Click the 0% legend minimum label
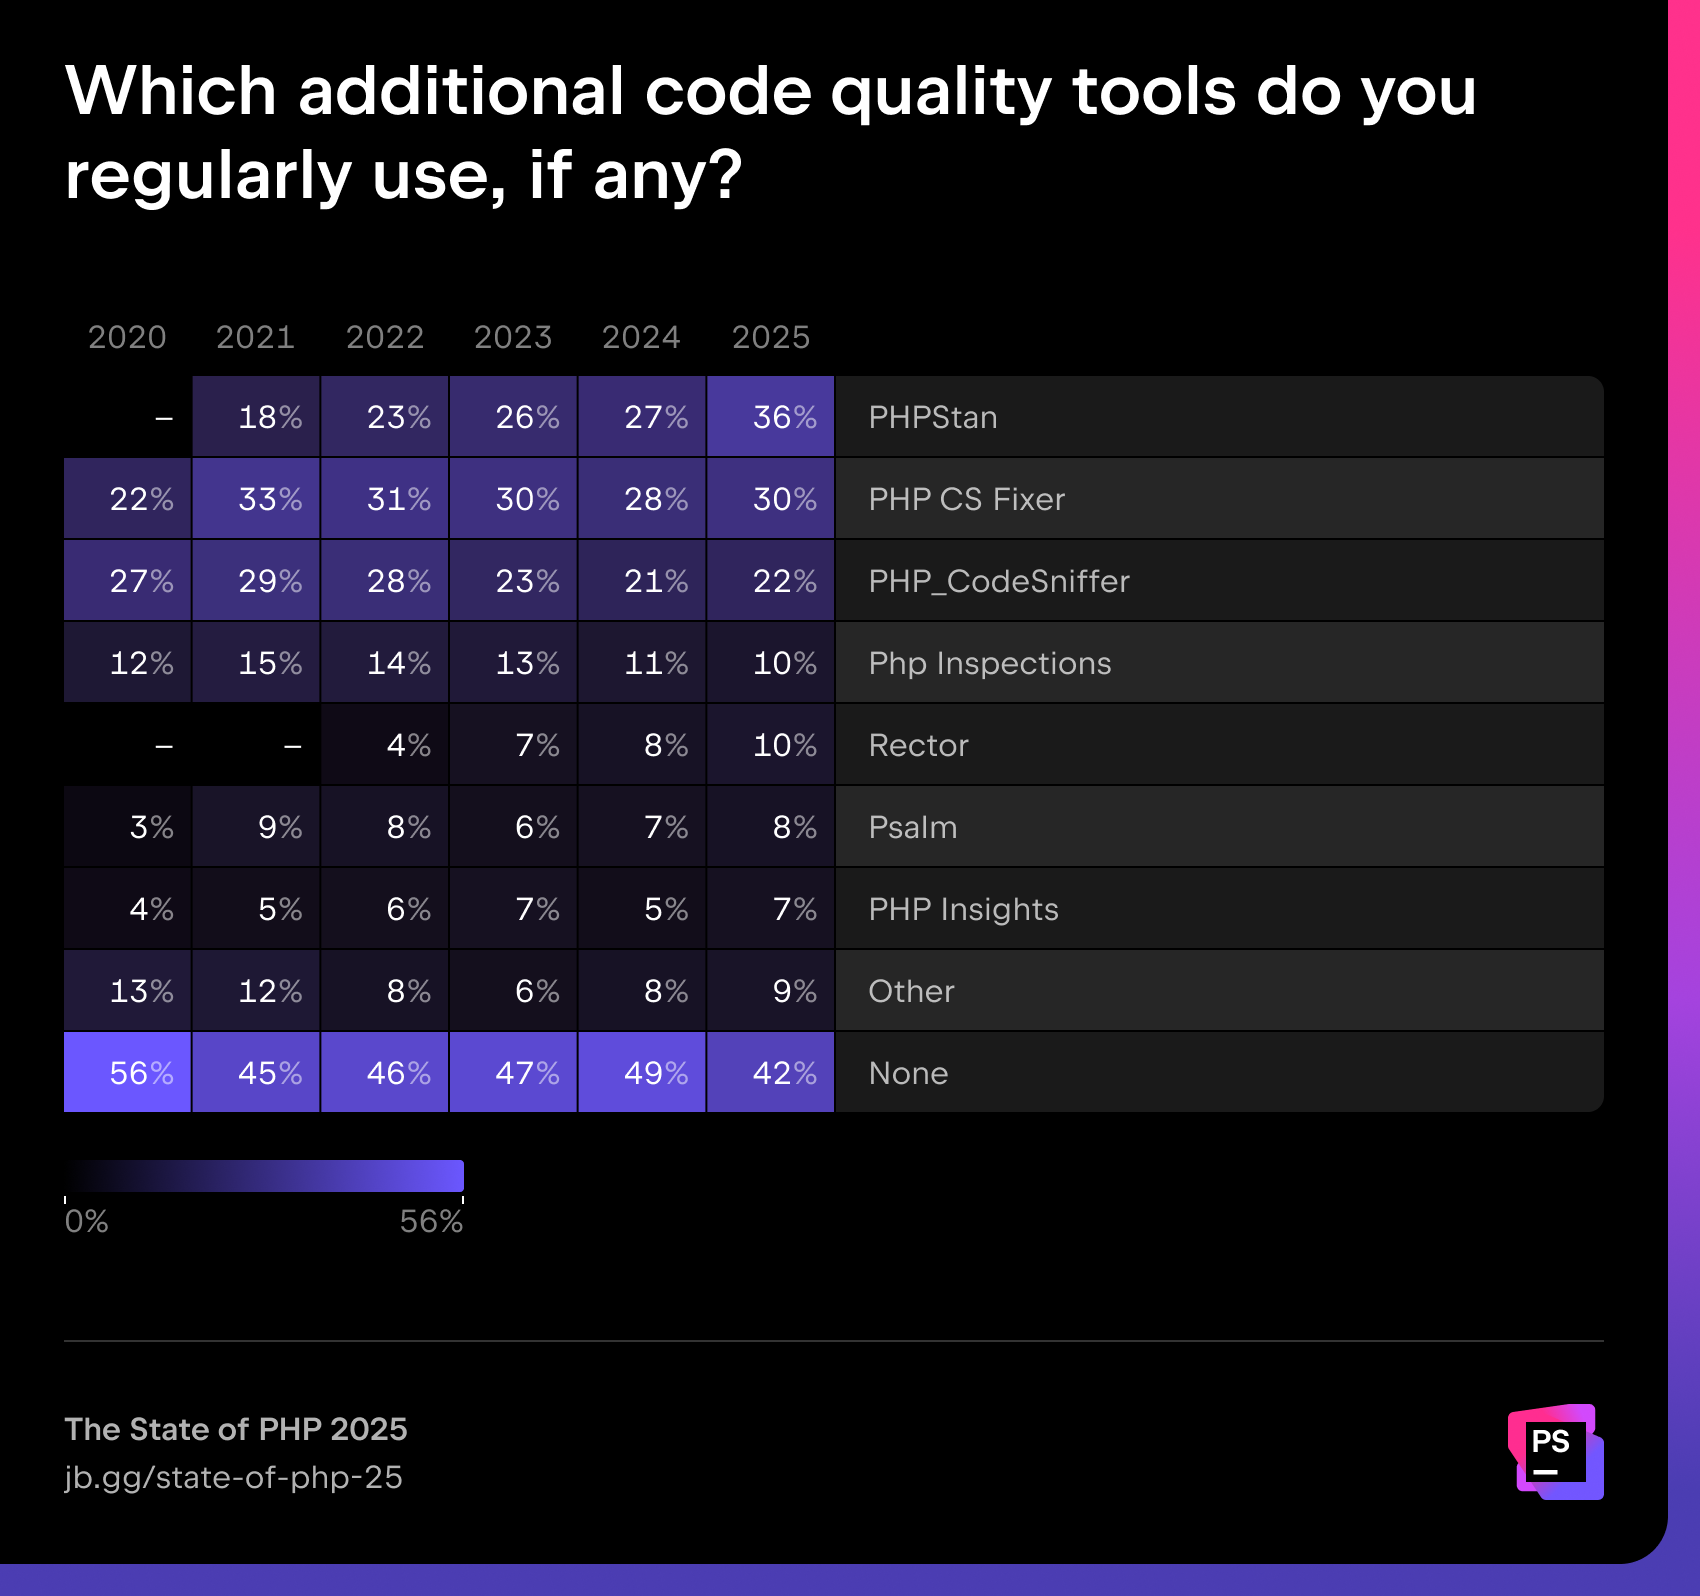 click(x=87, y=1221)
